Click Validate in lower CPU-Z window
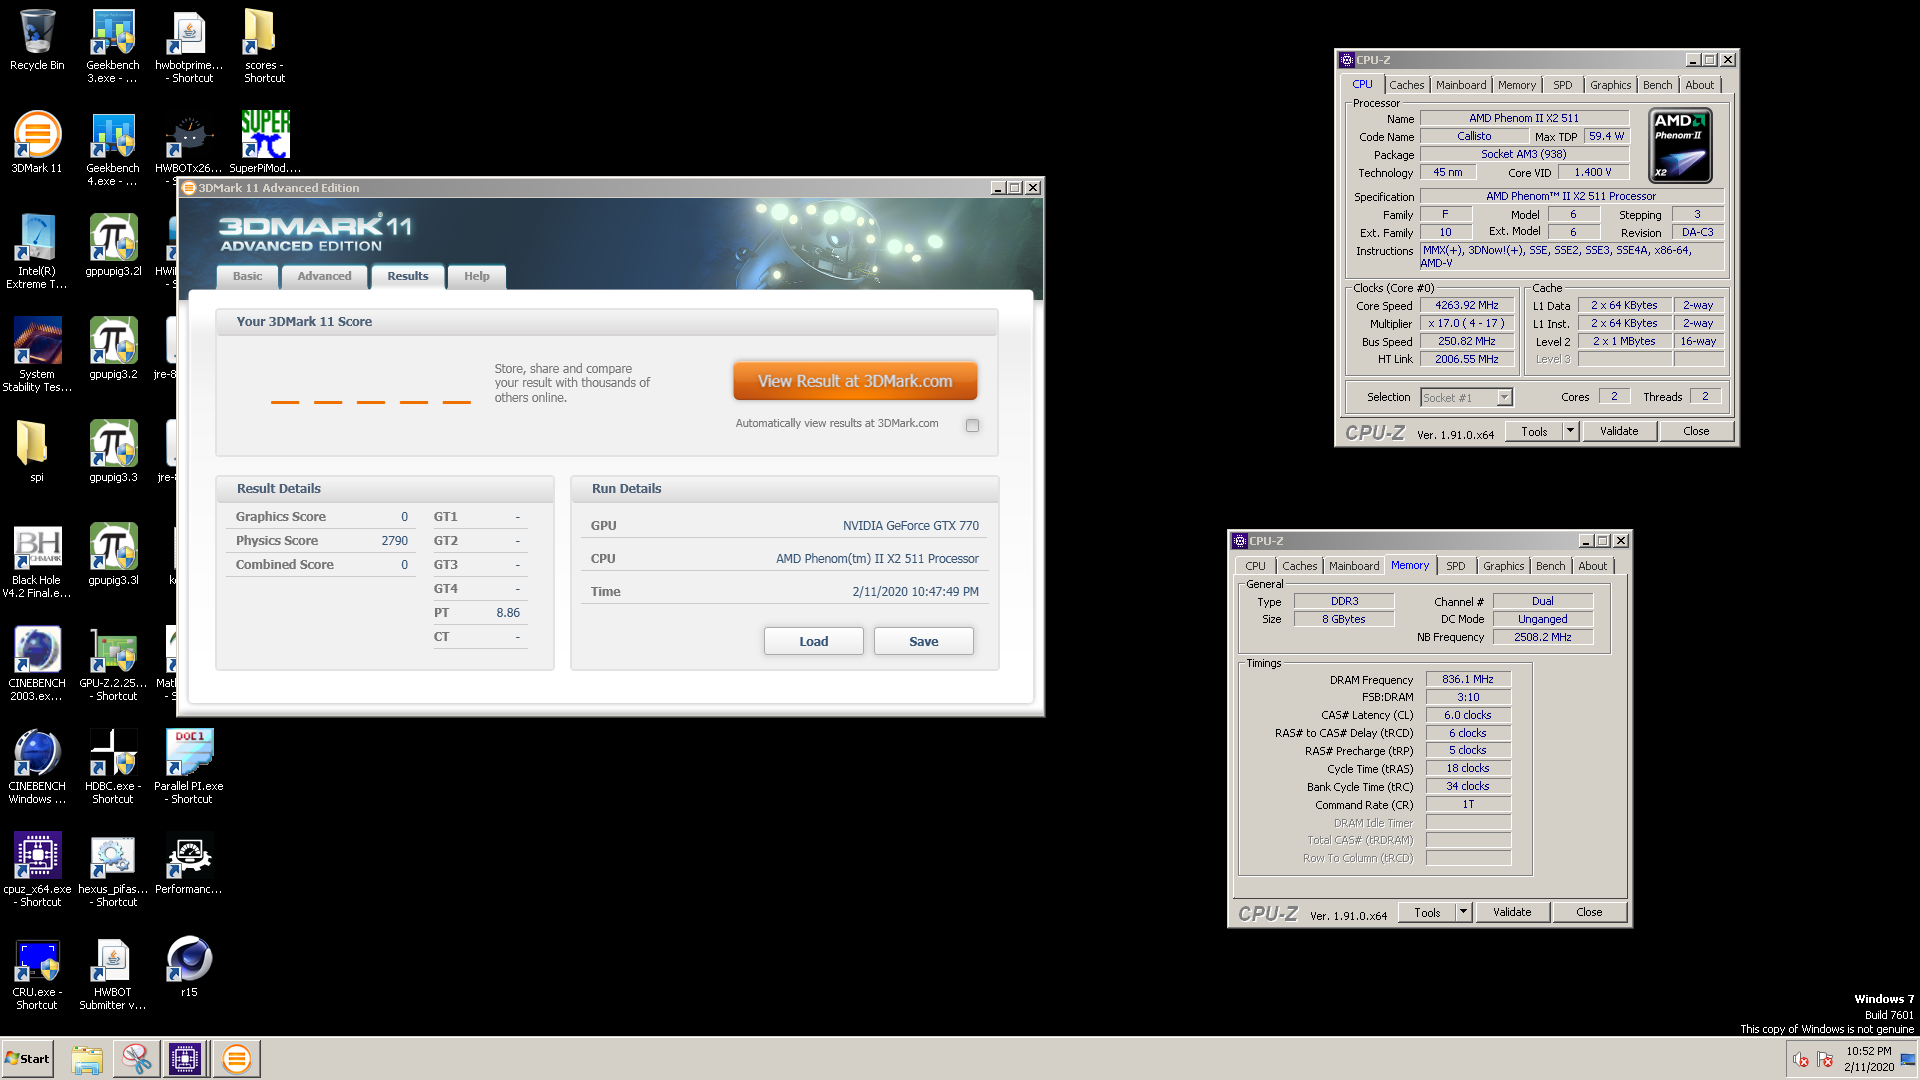Image resolution: width=1920 pixels, height=1080 pixels. coord(1512,912)
